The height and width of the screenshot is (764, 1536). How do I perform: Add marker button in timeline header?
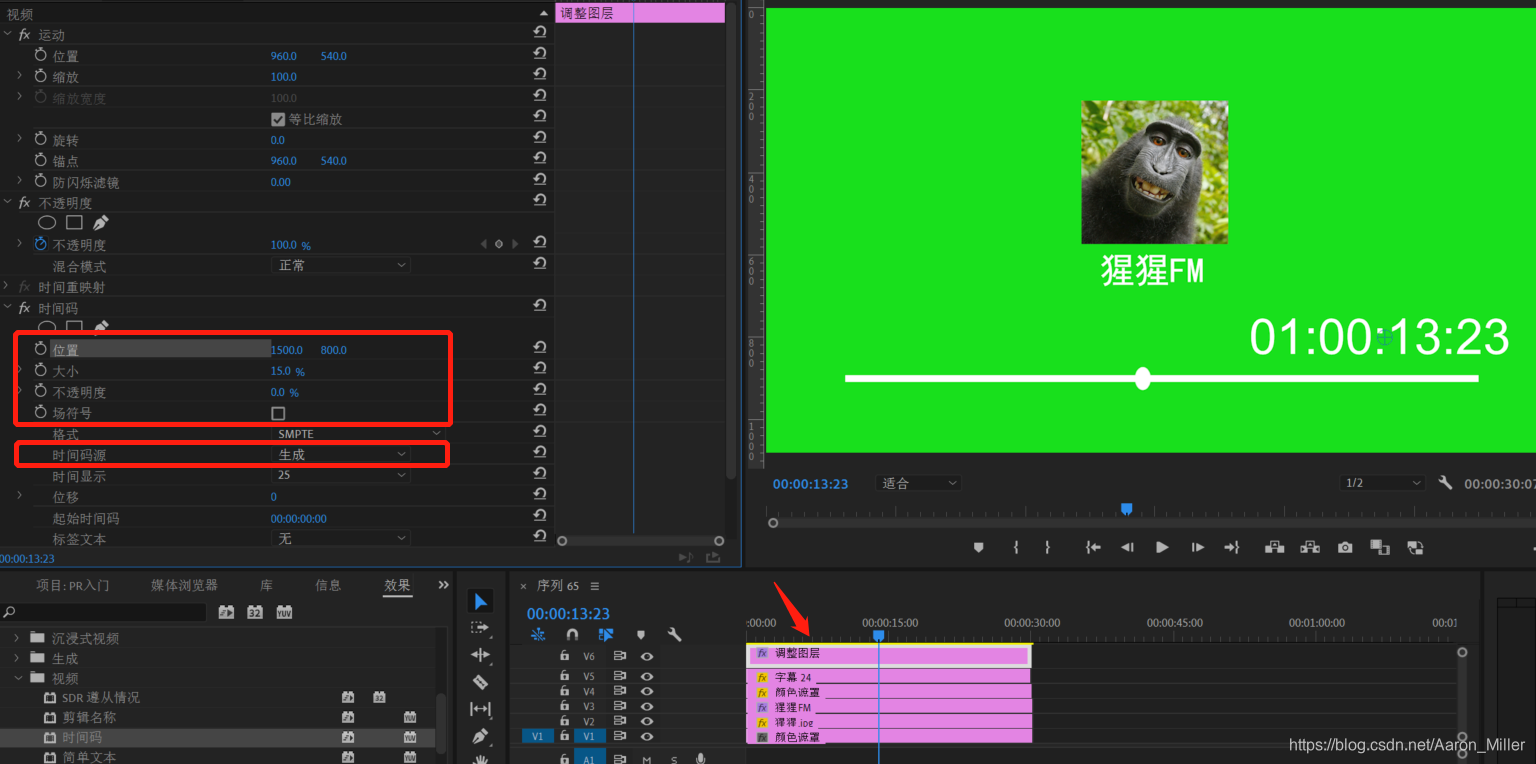(641, 634)
